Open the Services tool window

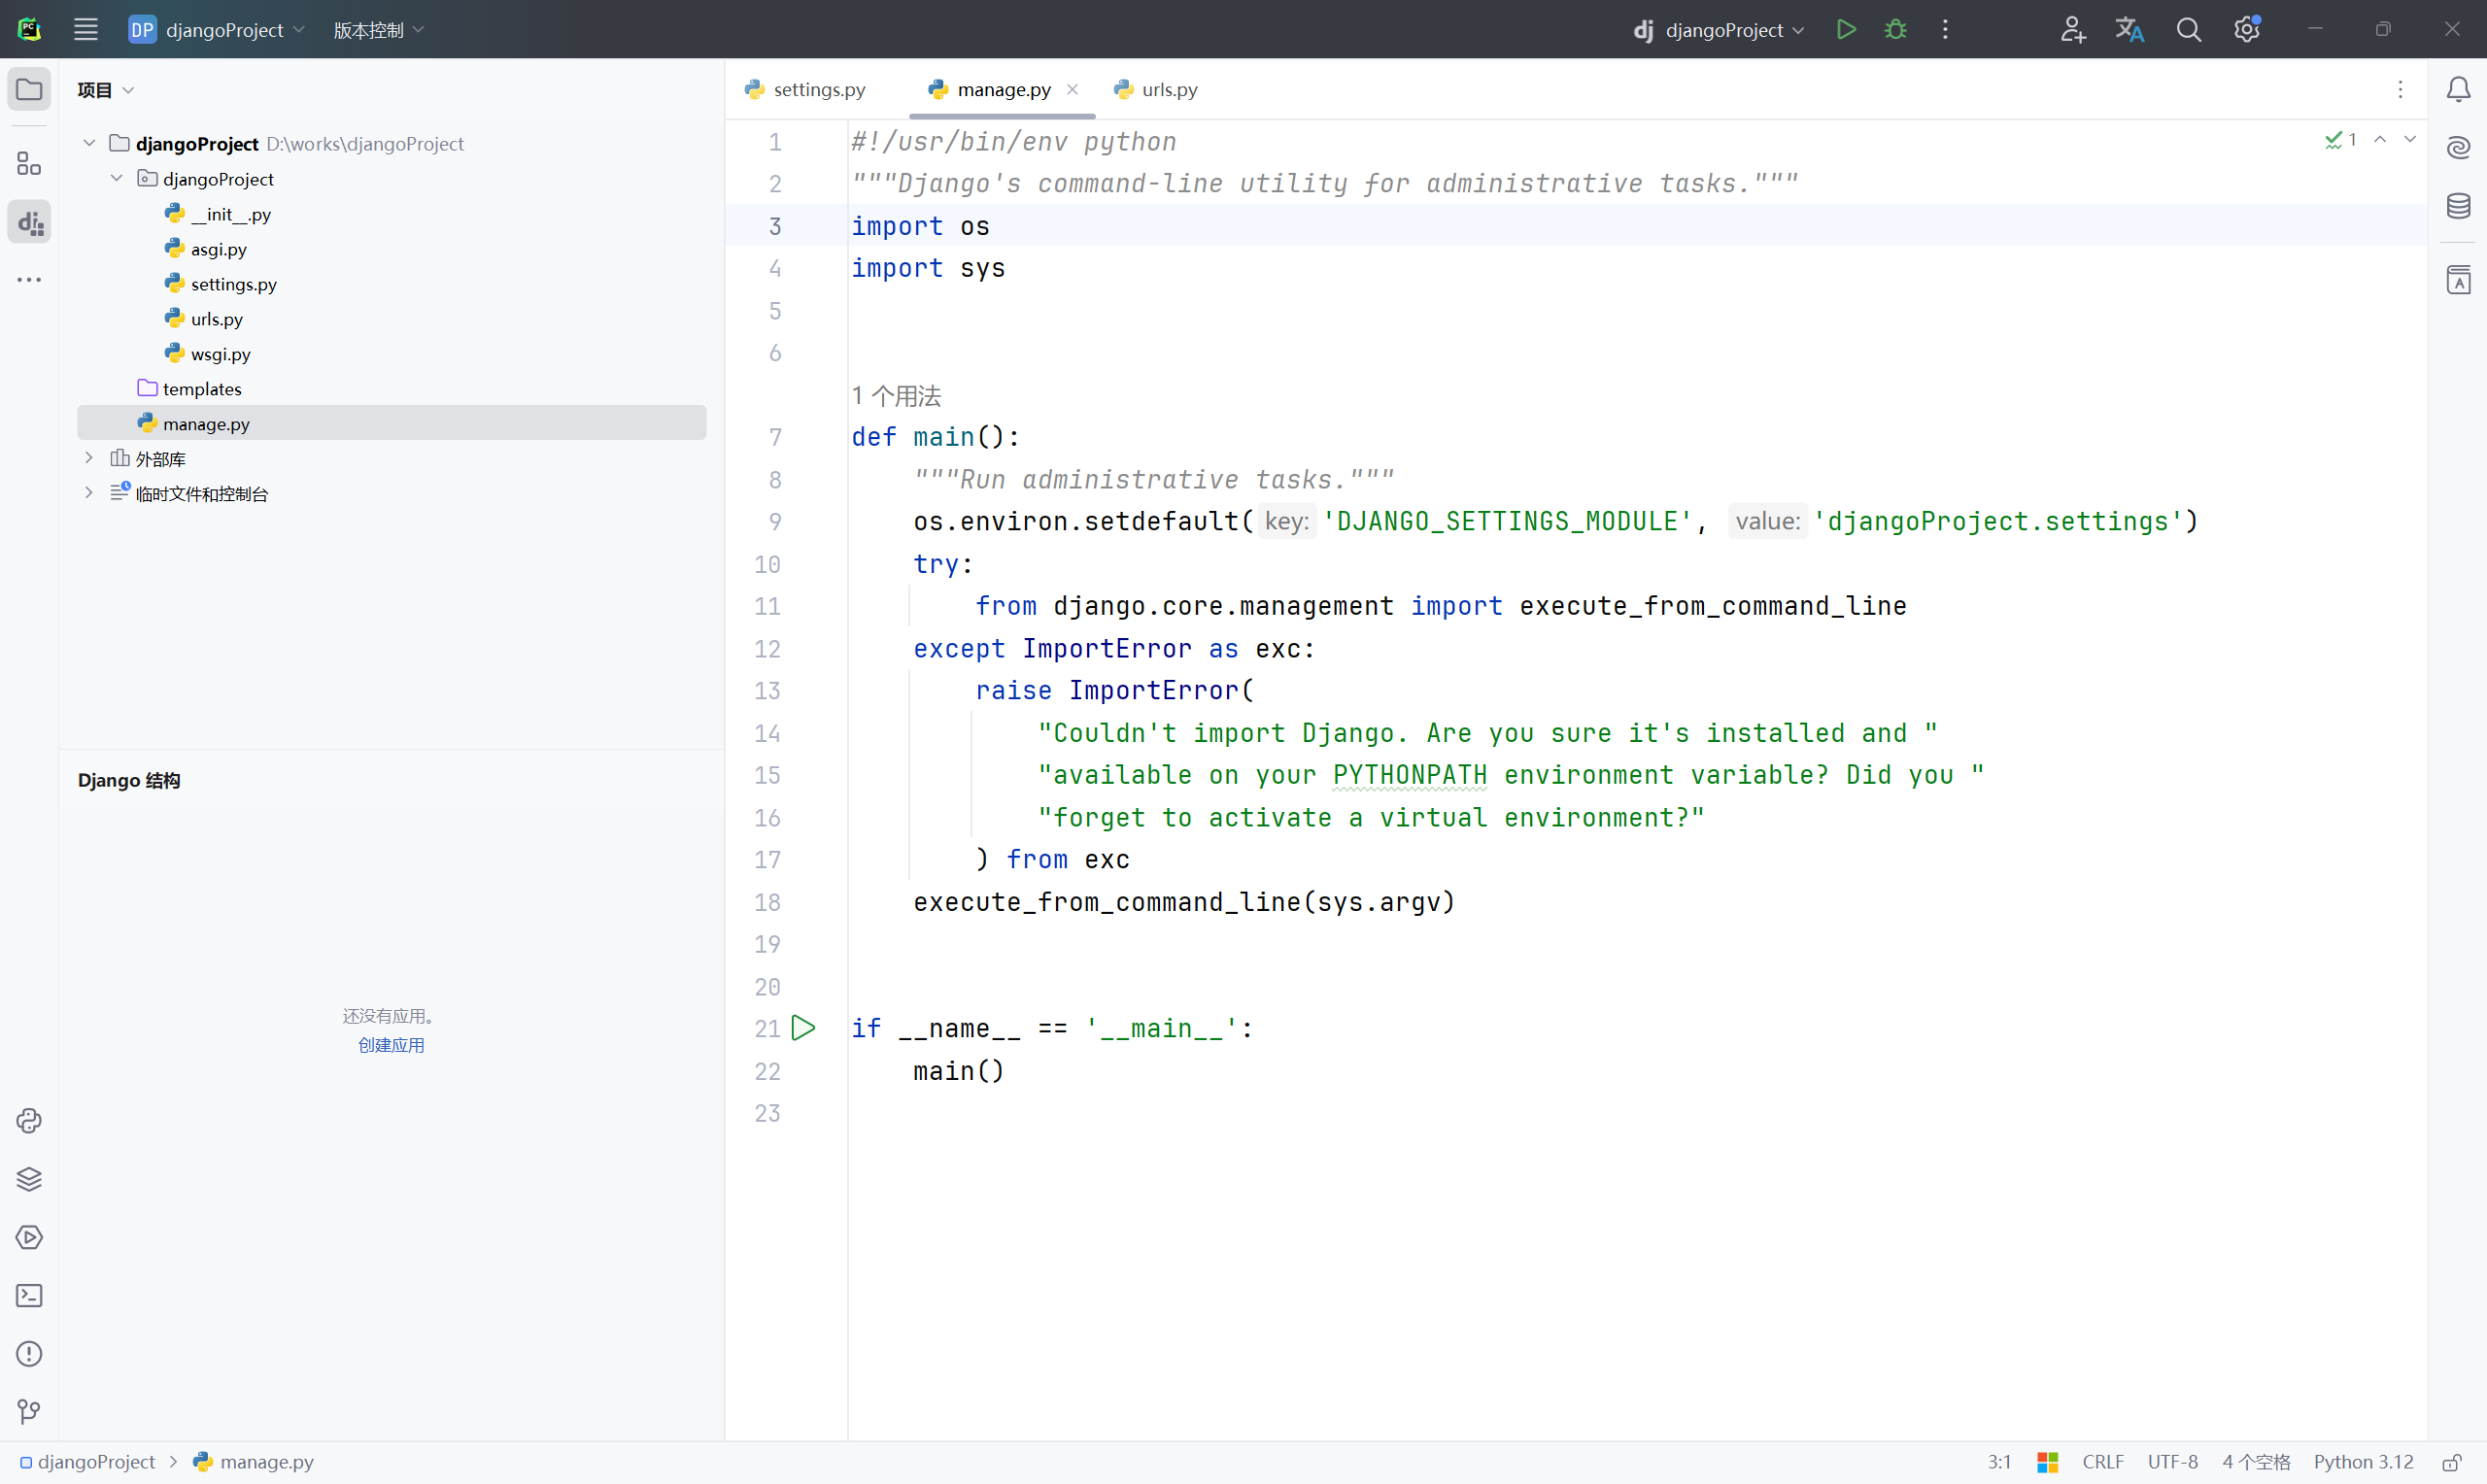(x=29, y=1237)
